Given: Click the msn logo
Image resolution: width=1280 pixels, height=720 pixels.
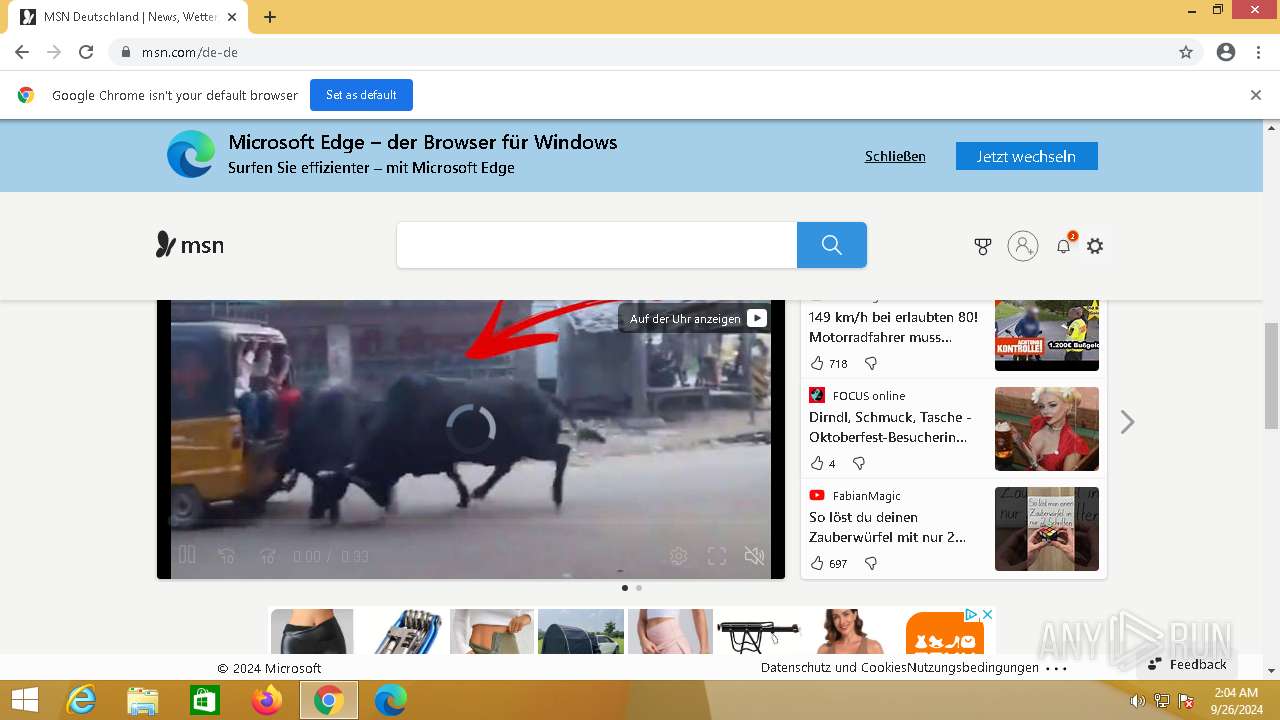Looking at the screenshot, I should pyautogui.click(x=189, y=244).
